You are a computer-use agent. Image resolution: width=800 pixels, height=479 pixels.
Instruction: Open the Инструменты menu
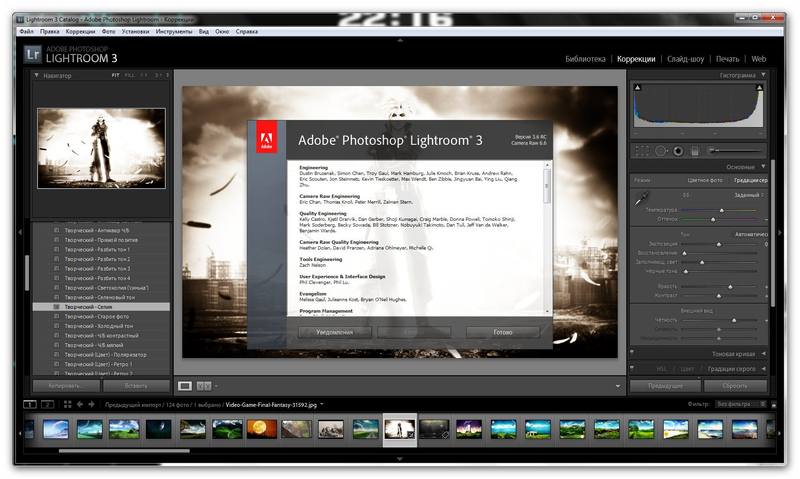(x=174, y=32)
